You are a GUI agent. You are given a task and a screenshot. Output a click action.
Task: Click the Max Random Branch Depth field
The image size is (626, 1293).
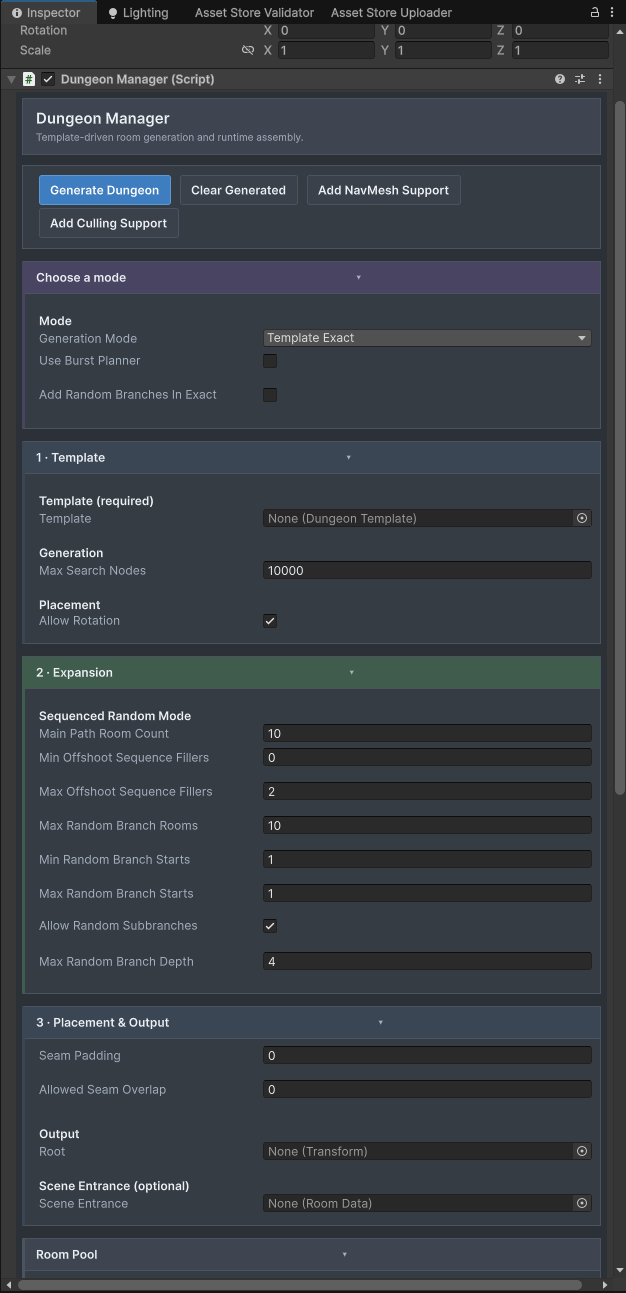tap(427, 961)
